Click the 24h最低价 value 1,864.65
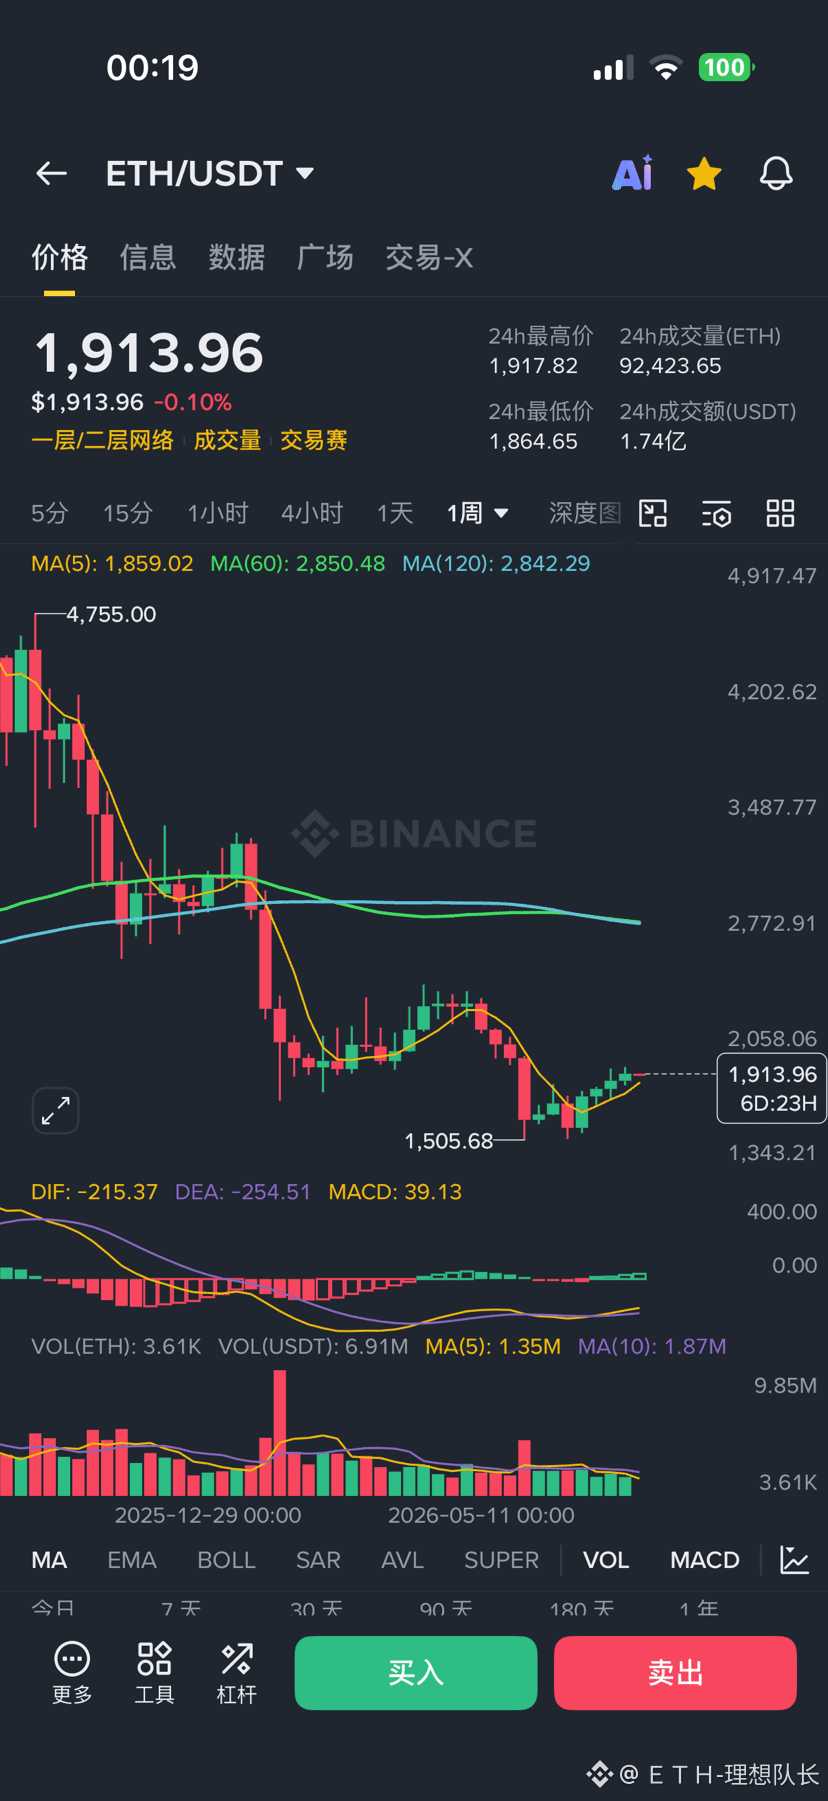Screen dimensions: 828x1801 pyautogui.click(x=533, y=441)
